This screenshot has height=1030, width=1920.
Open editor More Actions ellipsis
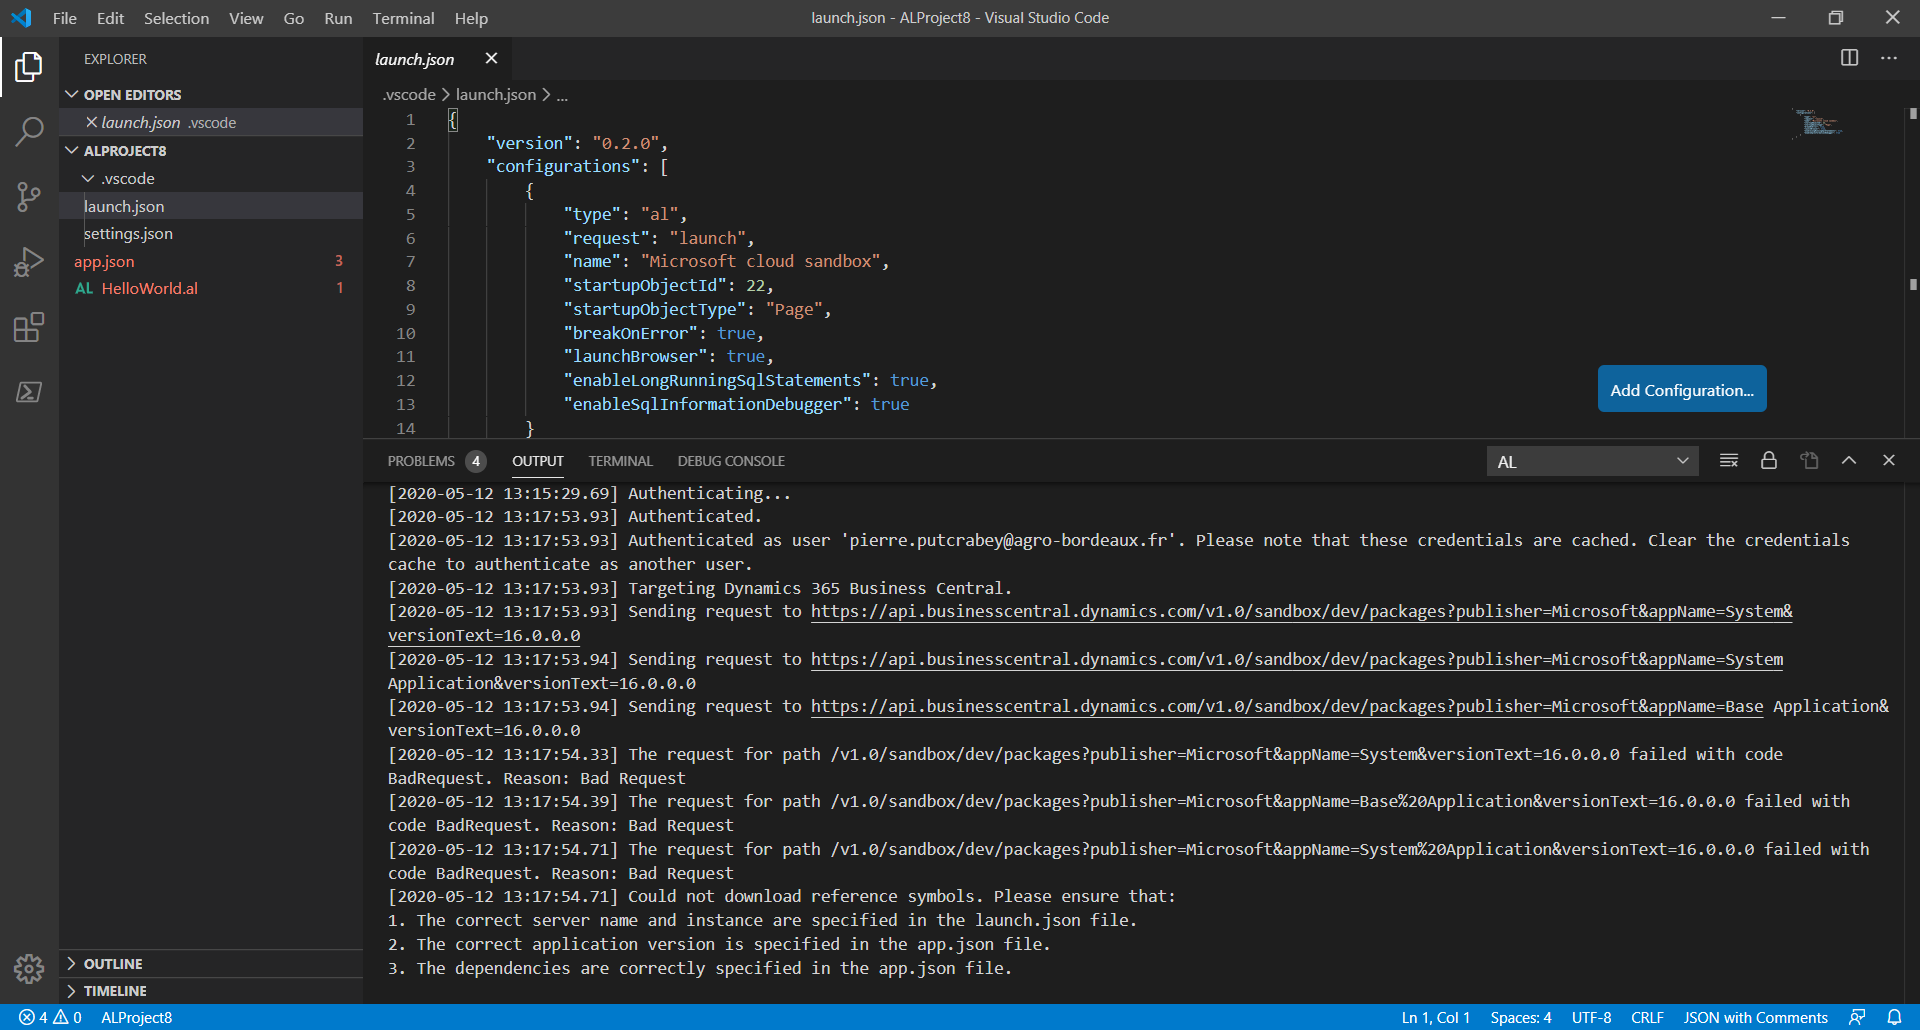pyautogui.click(x=1889, y=58)
